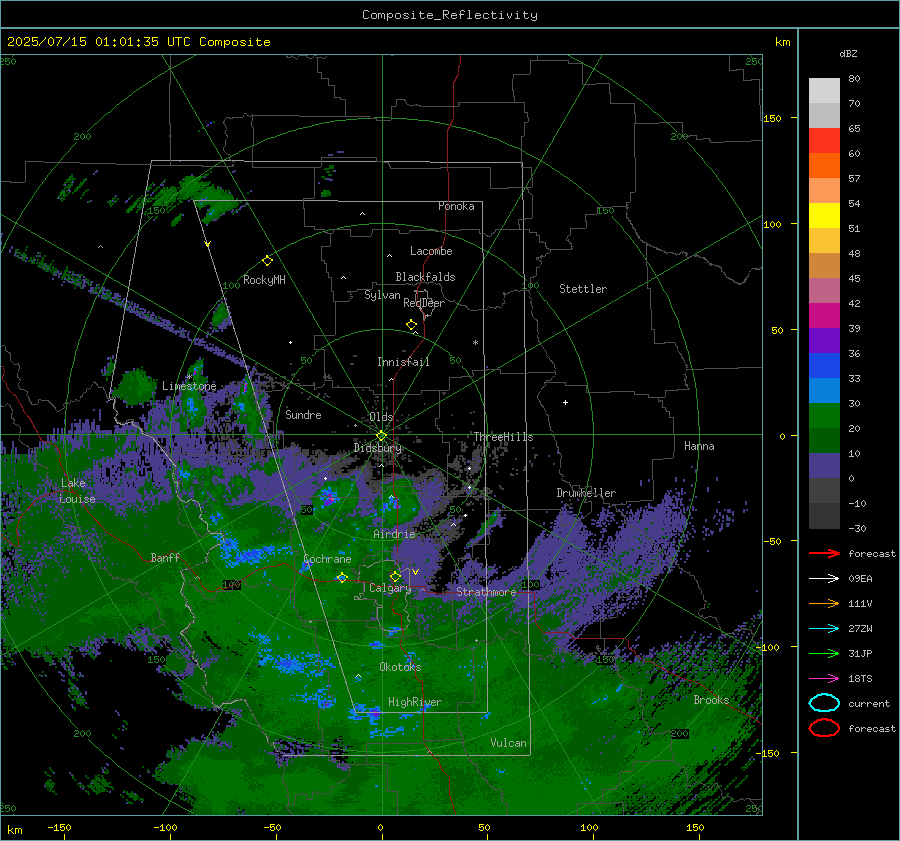Click the -150 tick on bottom axis
900x841 pixels.
tap(59, 827)
